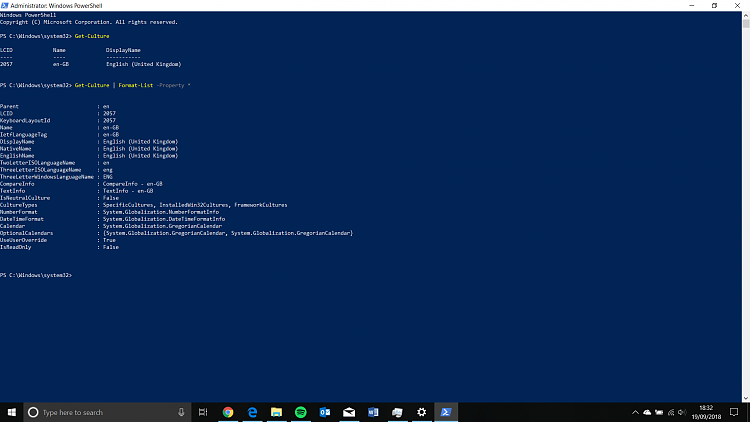Click the scrollbar up arrow
The width and height of the screenshot is (750, 422).
pyautogui.click(x=746, y=15)
